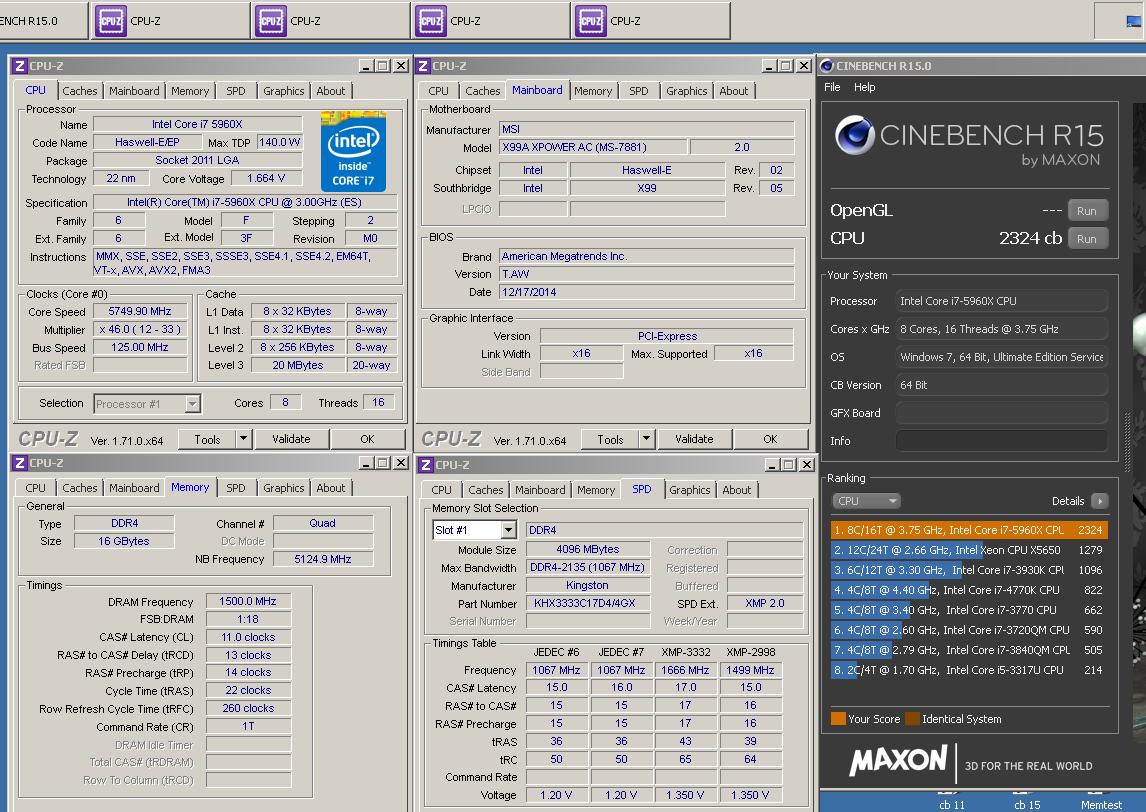
Task: Click the Tools button in the Mainboard window
Action: tap(610, 439)
